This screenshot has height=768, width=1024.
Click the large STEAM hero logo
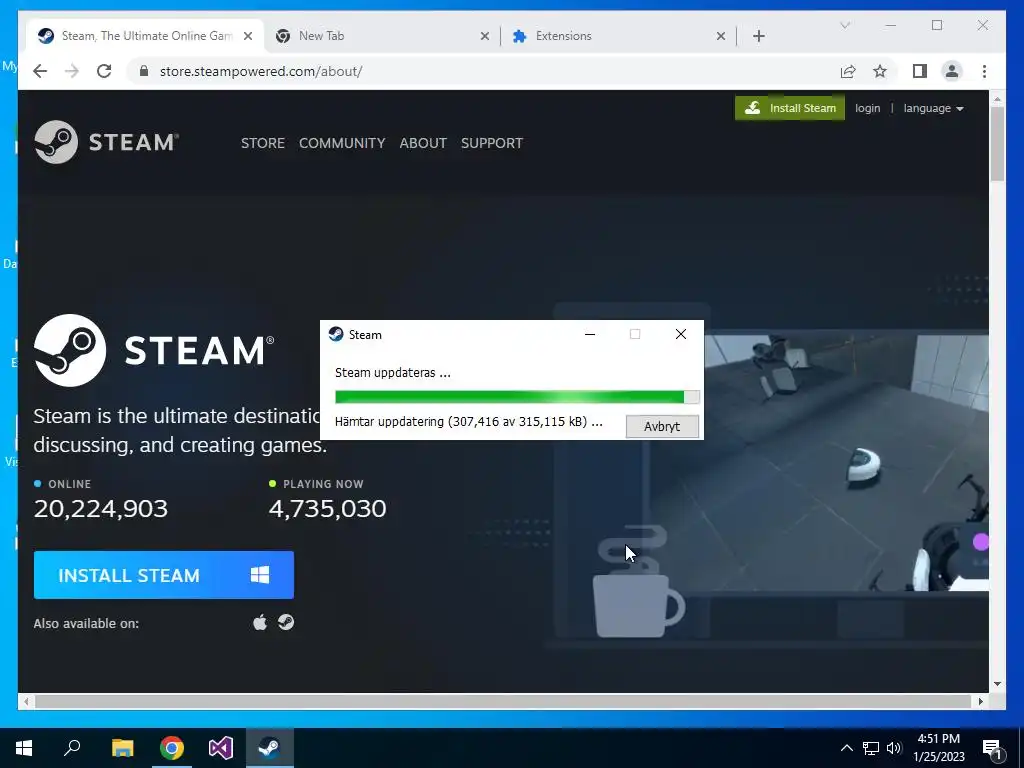pyautogui.click(x=154, y=350)
